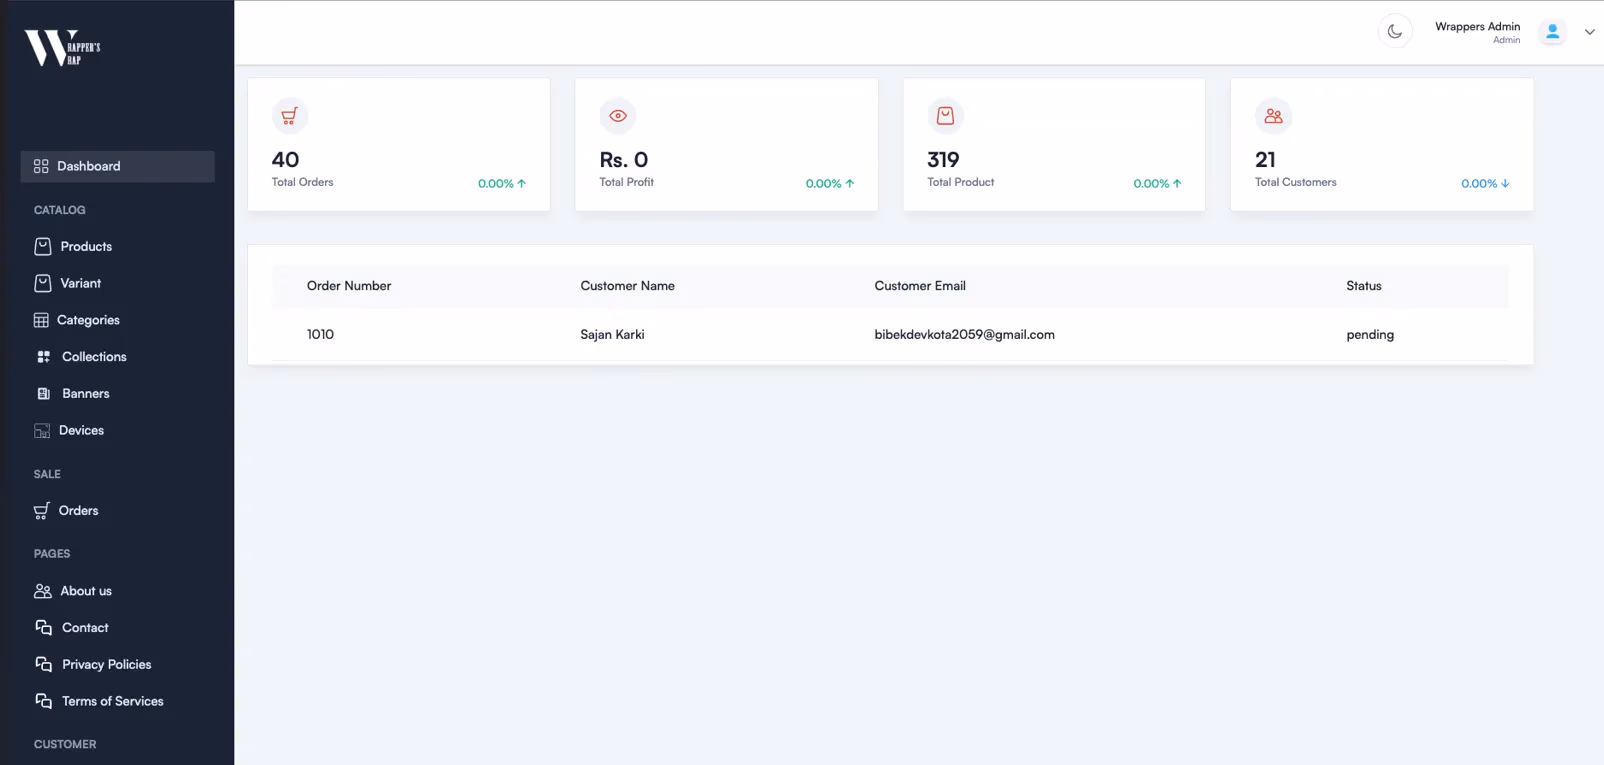Click the Products bag icon in sidebar

pyautogui.click(x=43, y=247)
